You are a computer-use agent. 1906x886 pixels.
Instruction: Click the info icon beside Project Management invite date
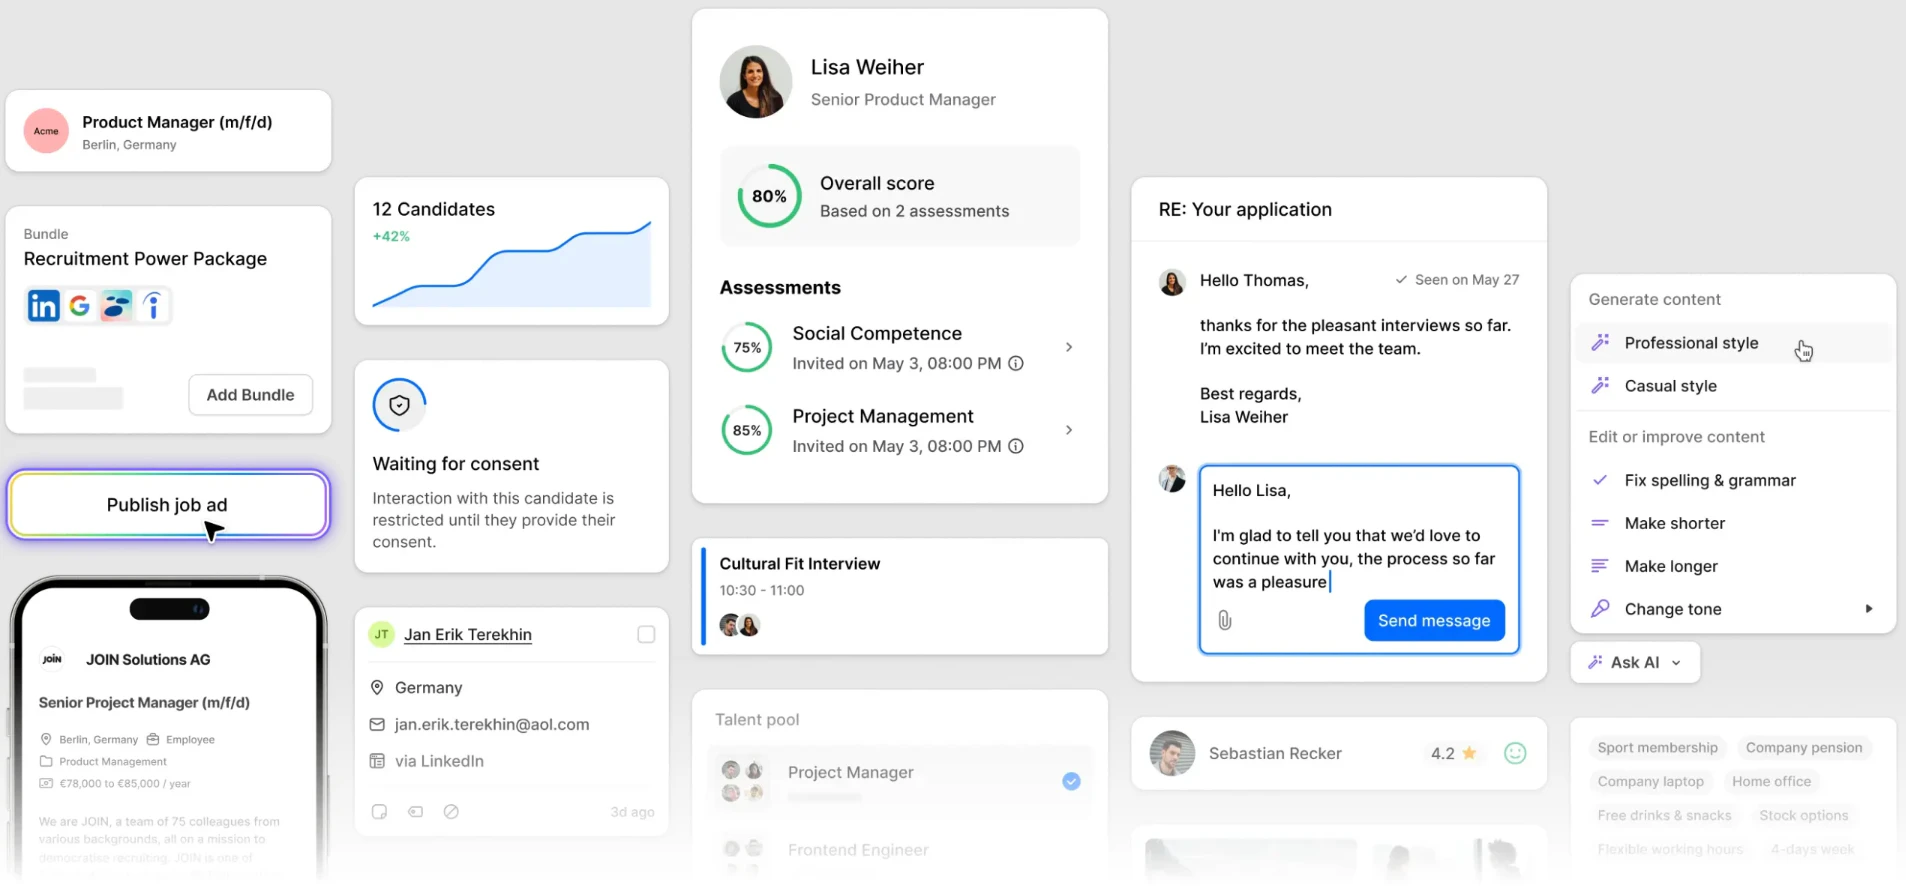click(x=1016, y=447)
